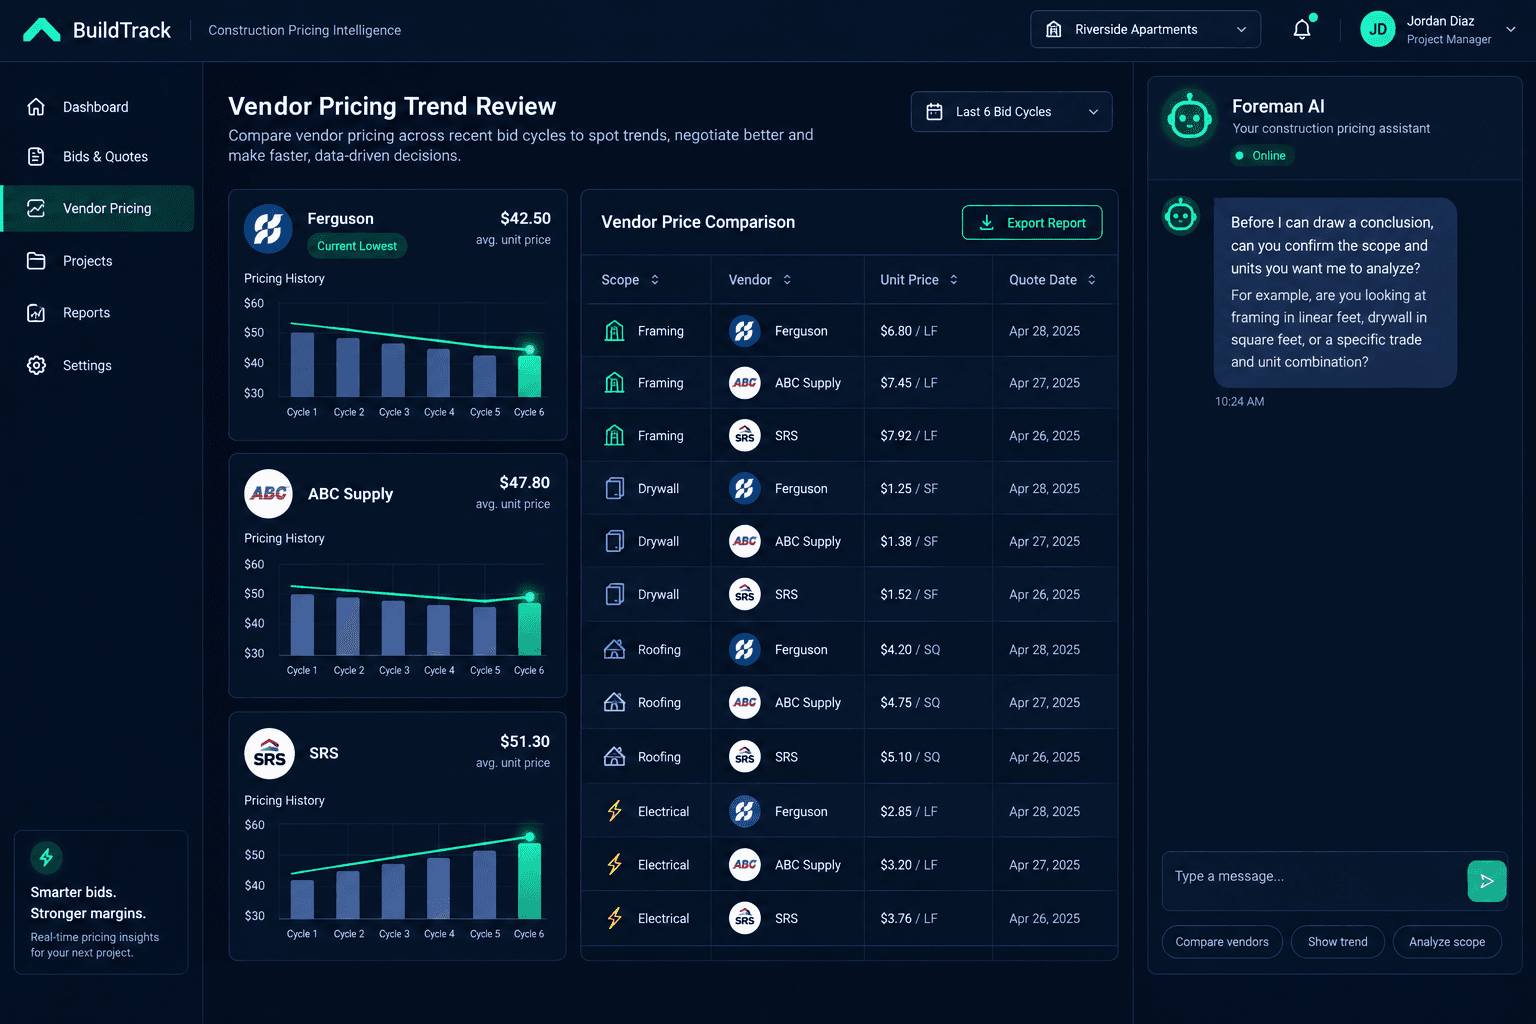Click the building icon in project selector
Screen dimensions: 1536x1024
coord(1054,29)
